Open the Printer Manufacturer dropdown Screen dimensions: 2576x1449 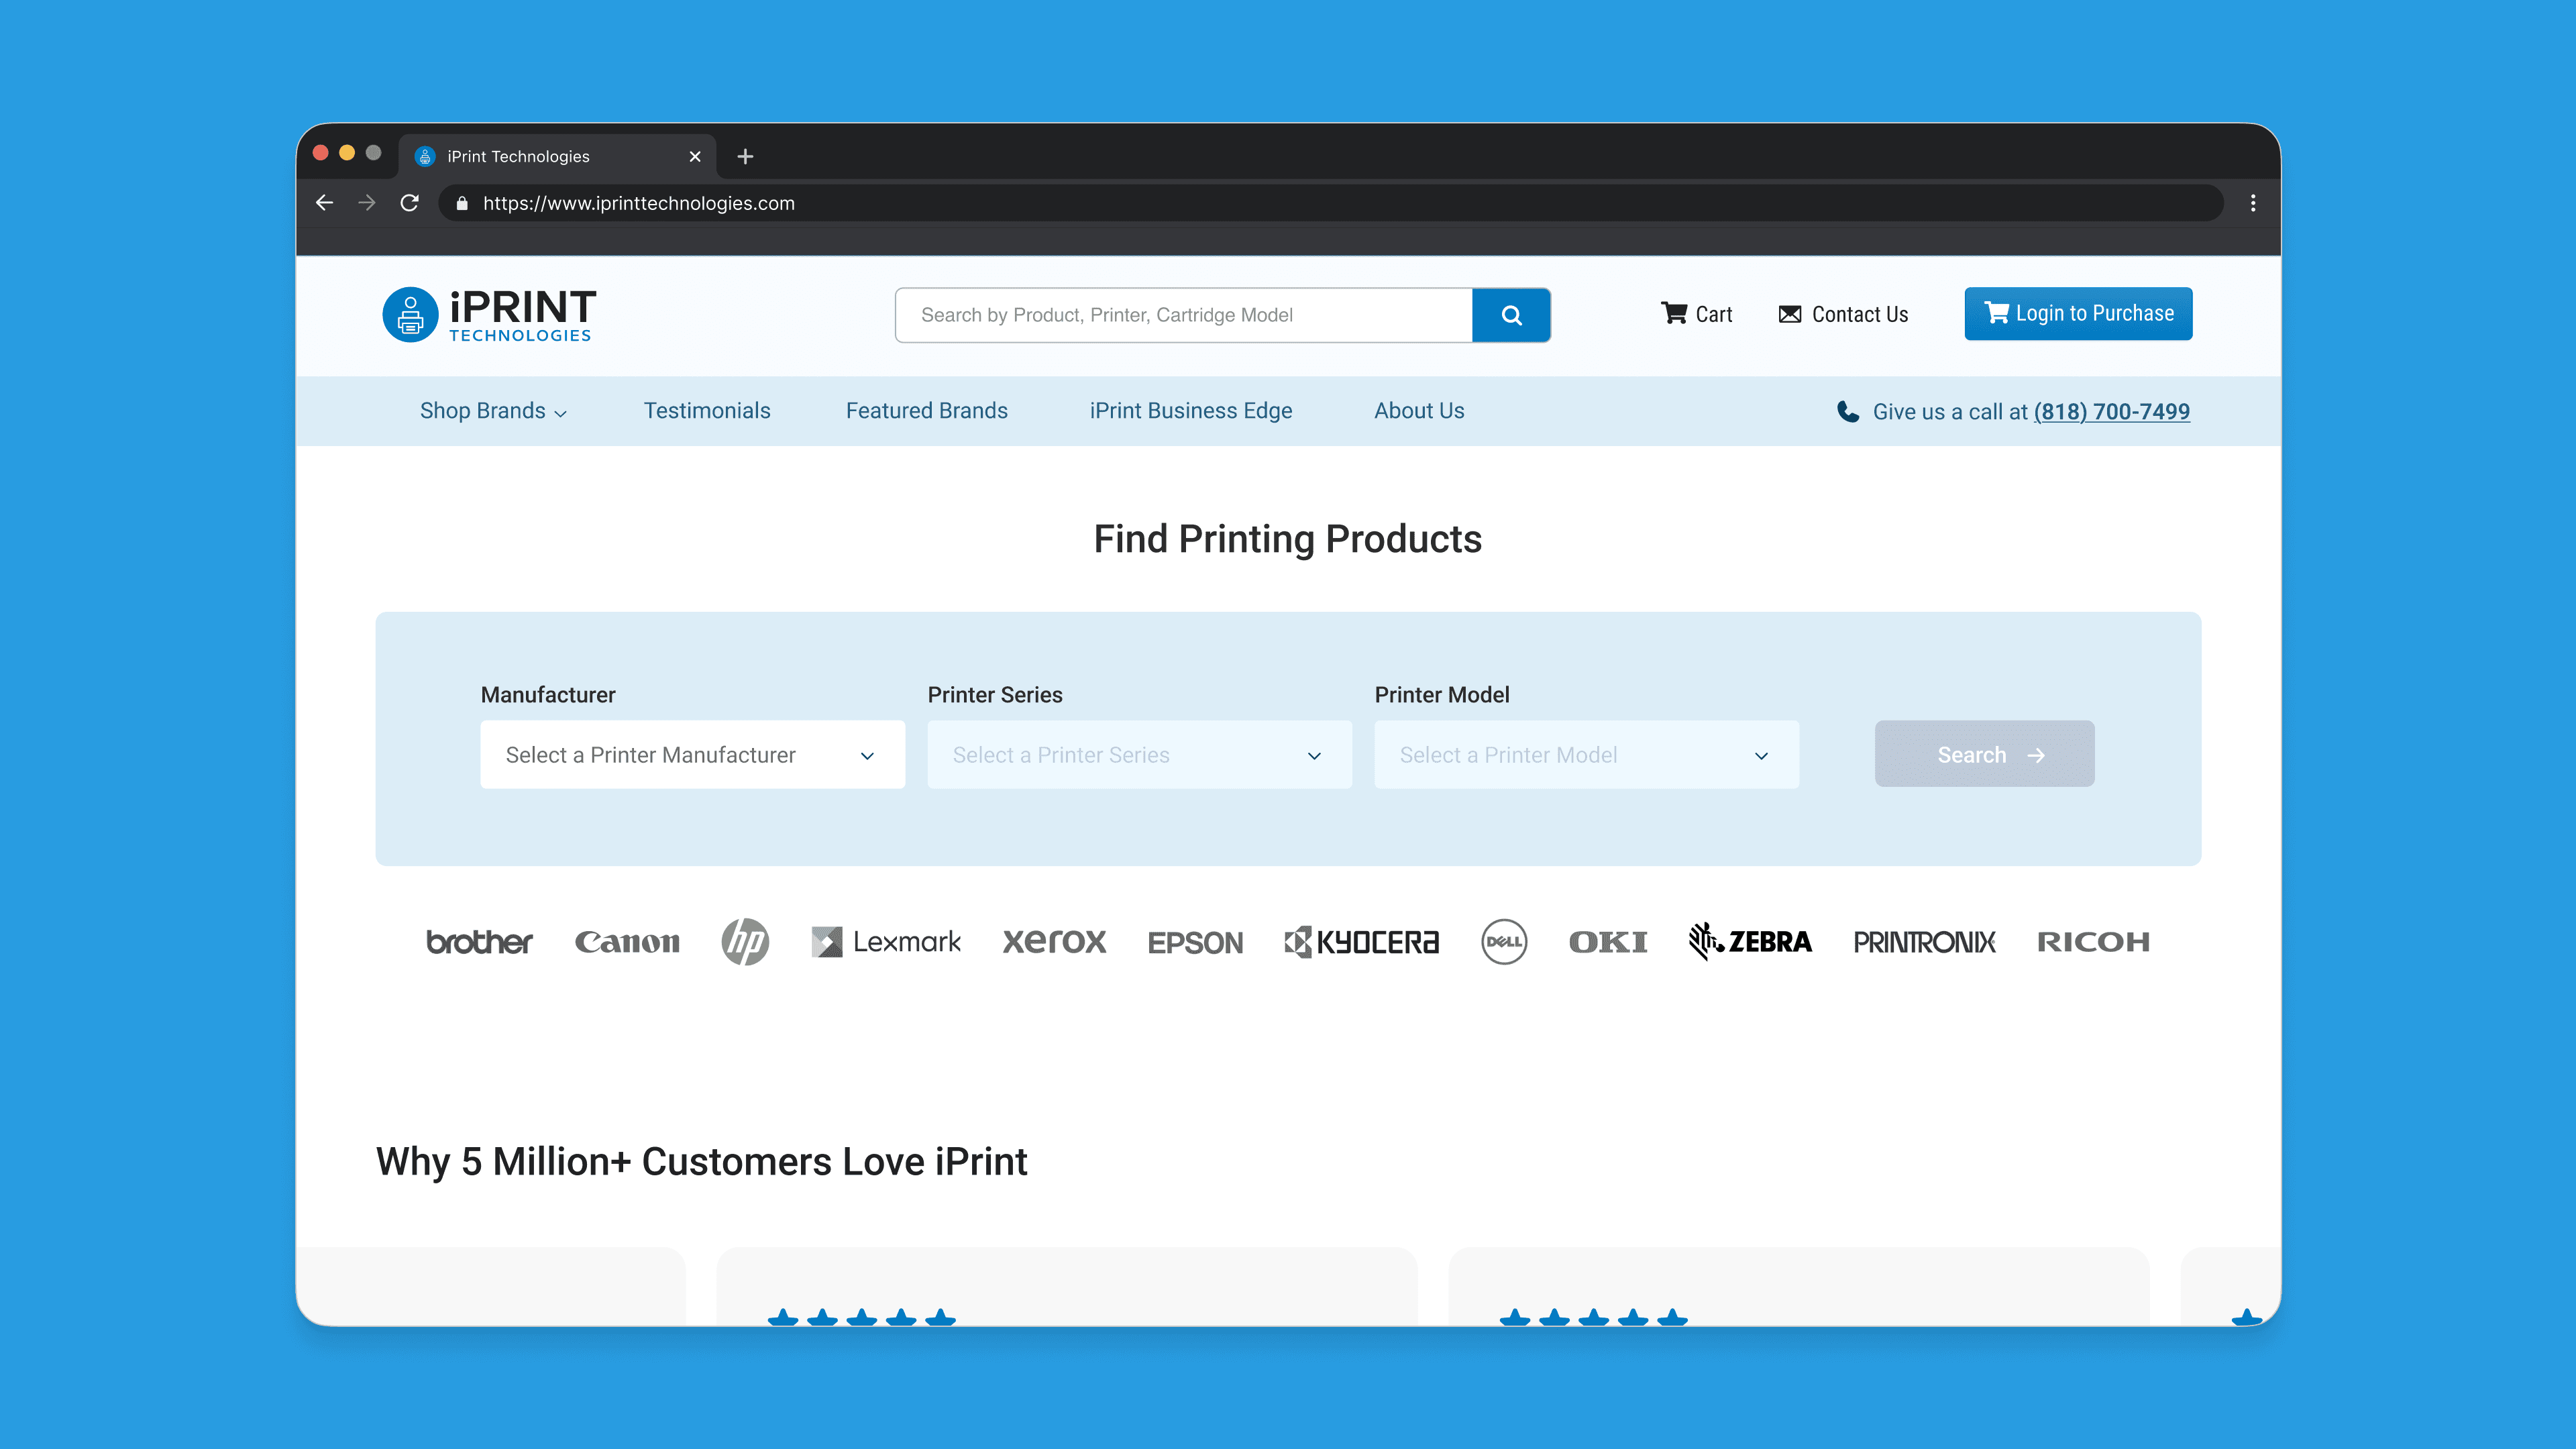pyautogui.click(x=692, y=755)
